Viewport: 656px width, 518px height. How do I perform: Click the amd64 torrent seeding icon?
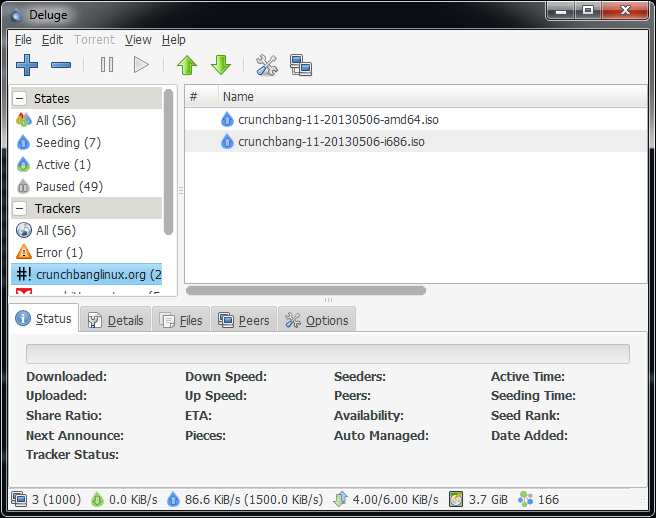pos(227,119)
